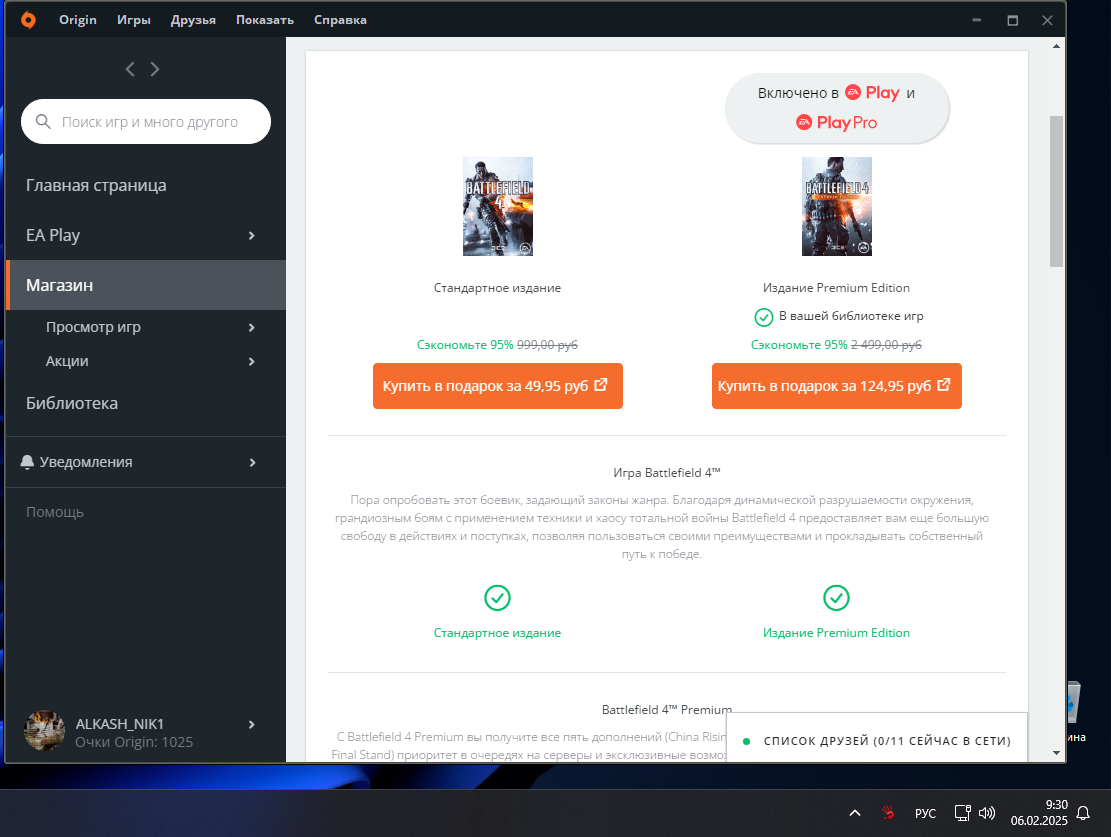Image resolution: width=1111 pixels, height=837 pixels.
Task: Click the bell icon next to Уведомления
Action: pos(27,462)
